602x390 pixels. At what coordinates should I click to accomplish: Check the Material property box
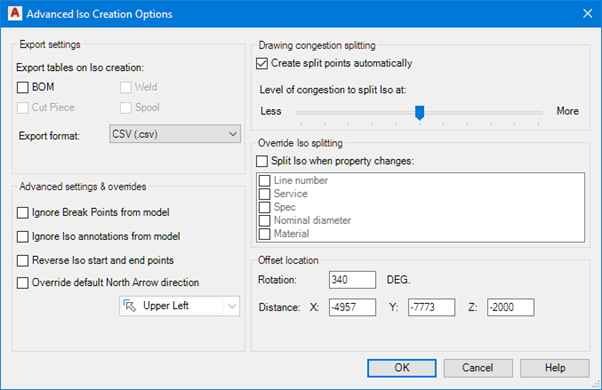click(265, 234)
